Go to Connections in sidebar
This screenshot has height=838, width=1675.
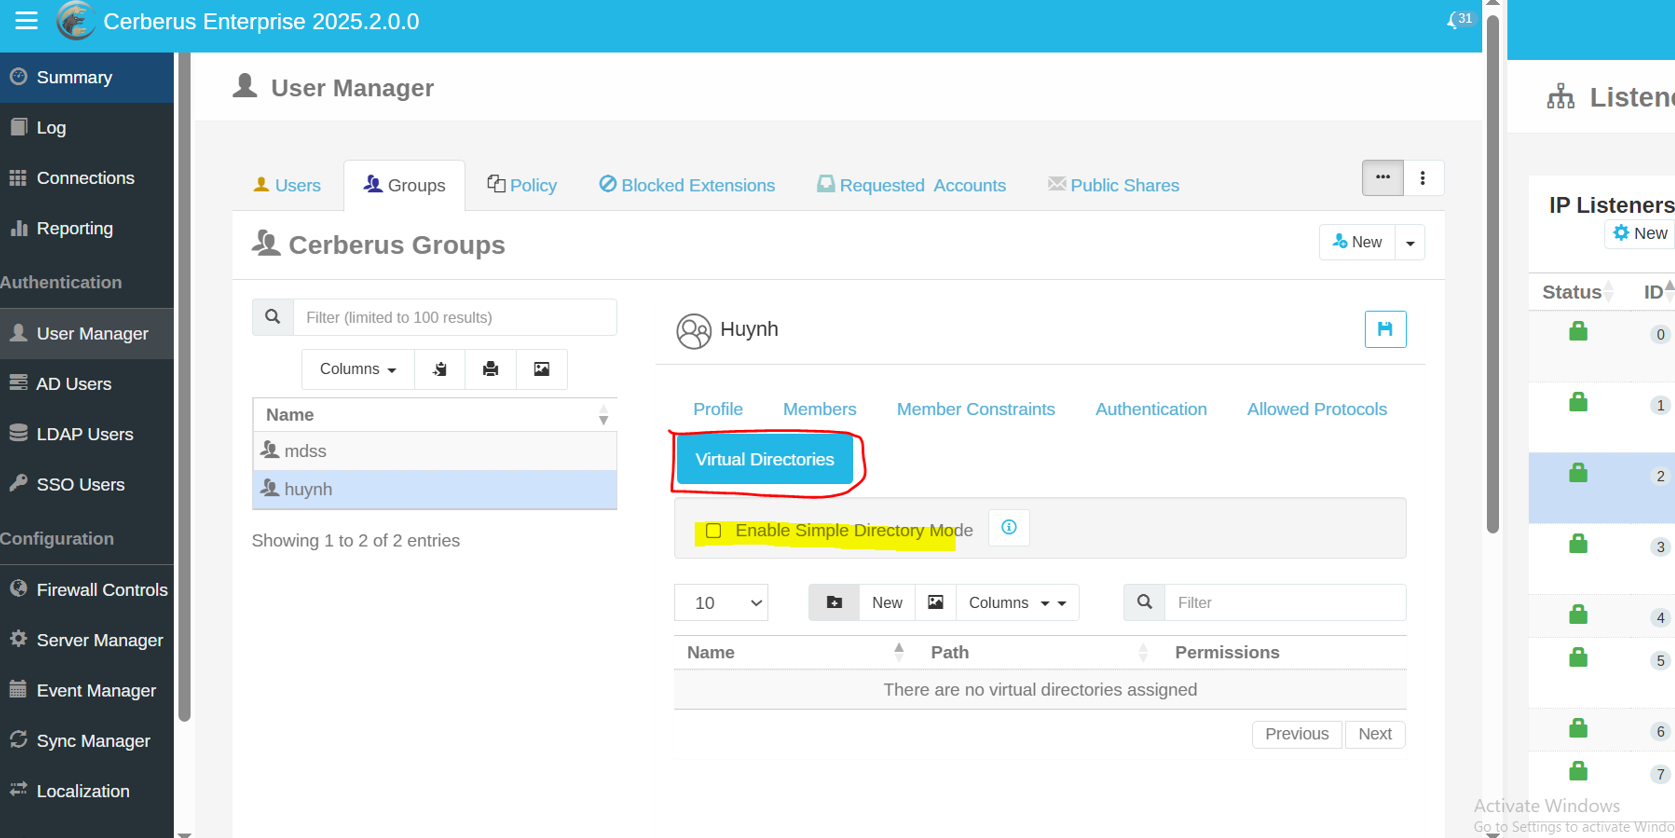click(87, 178)
